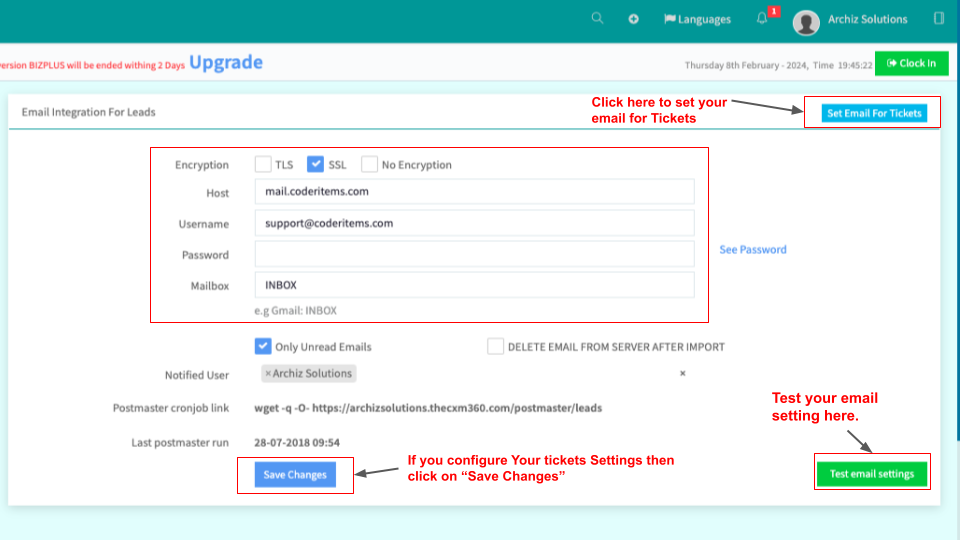The width and height of the screenshot is (960, 540).
Task: Click the See Password link
Action: click(753, 250)
